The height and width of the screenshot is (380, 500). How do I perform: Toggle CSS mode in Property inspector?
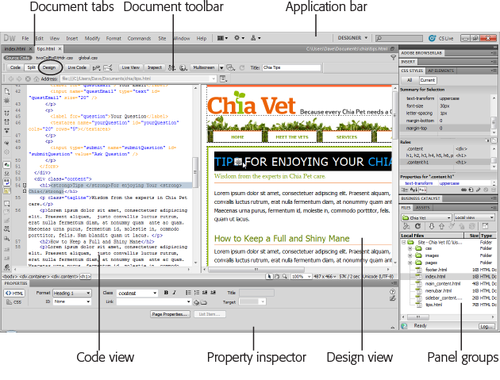click(x=14, y=302)
